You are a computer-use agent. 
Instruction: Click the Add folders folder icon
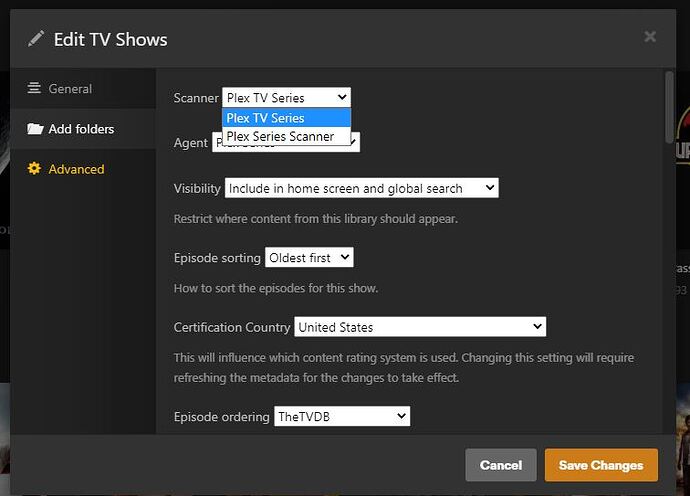click(35, 129)
